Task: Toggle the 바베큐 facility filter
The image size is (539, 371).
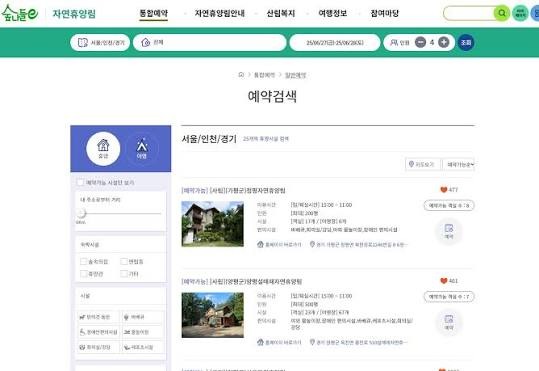Action: pos(143,317)
